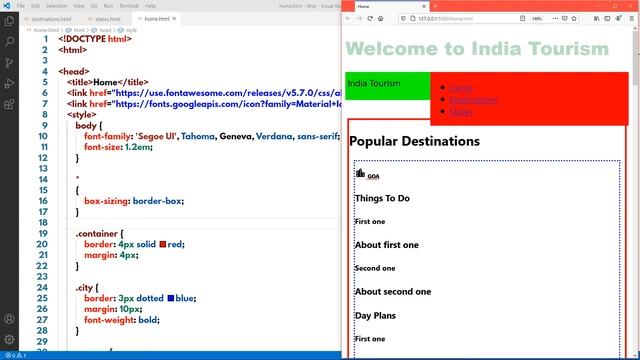Open the Terminal menu
This screenshot has height=360, width=640.
coord(129,6)
